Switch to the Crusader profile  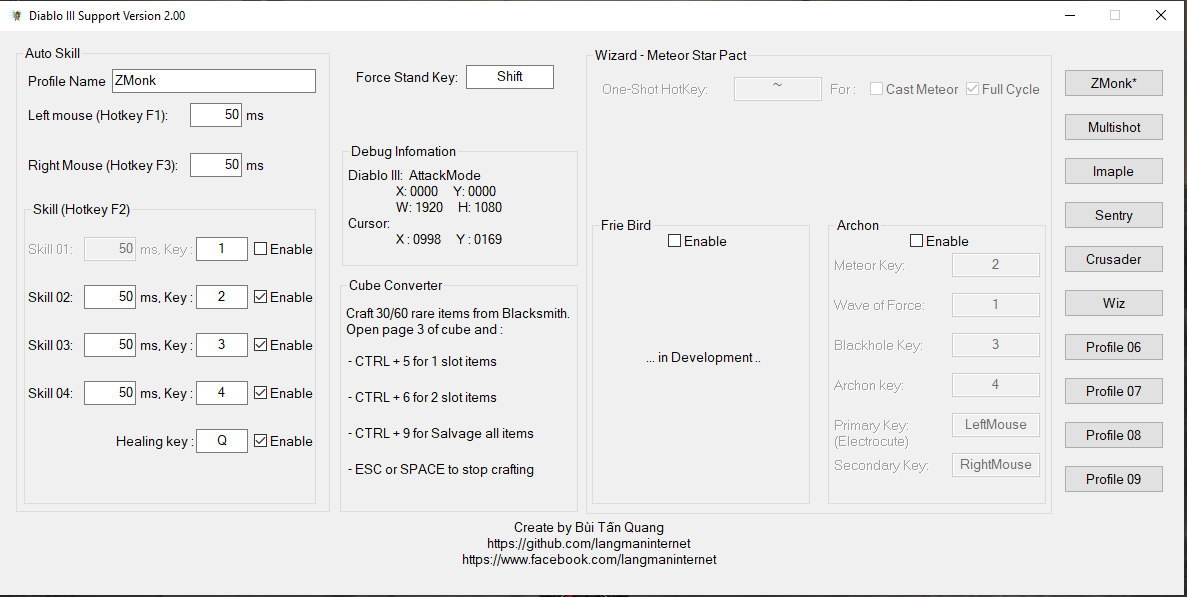coord(1114,259)
